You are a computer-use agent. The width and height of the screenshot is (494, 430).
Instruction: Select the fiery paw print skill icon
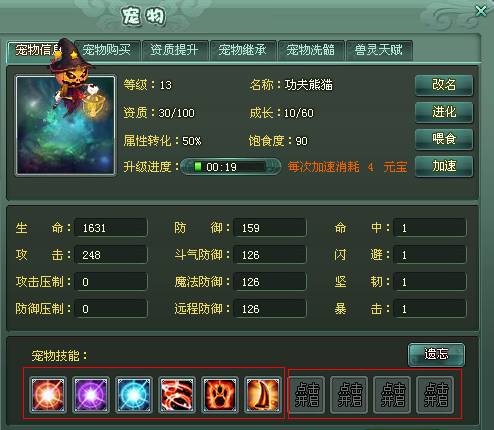[220, 395]
